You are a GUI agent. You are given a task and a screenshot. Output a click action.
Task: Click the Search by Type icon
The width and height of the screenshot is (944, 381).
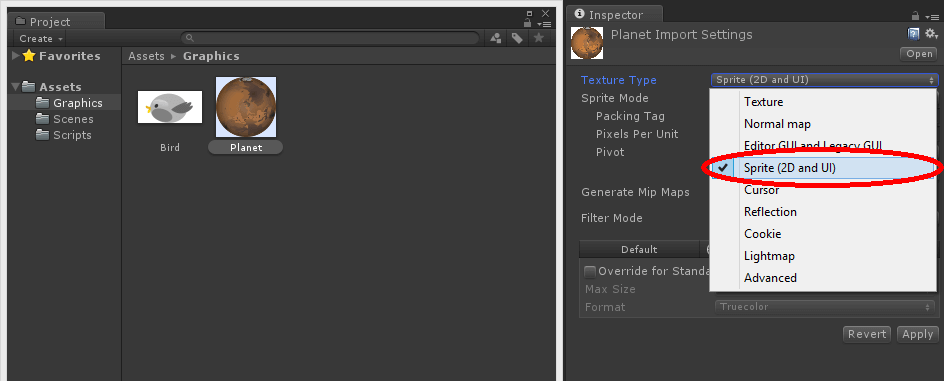point(496,38)
